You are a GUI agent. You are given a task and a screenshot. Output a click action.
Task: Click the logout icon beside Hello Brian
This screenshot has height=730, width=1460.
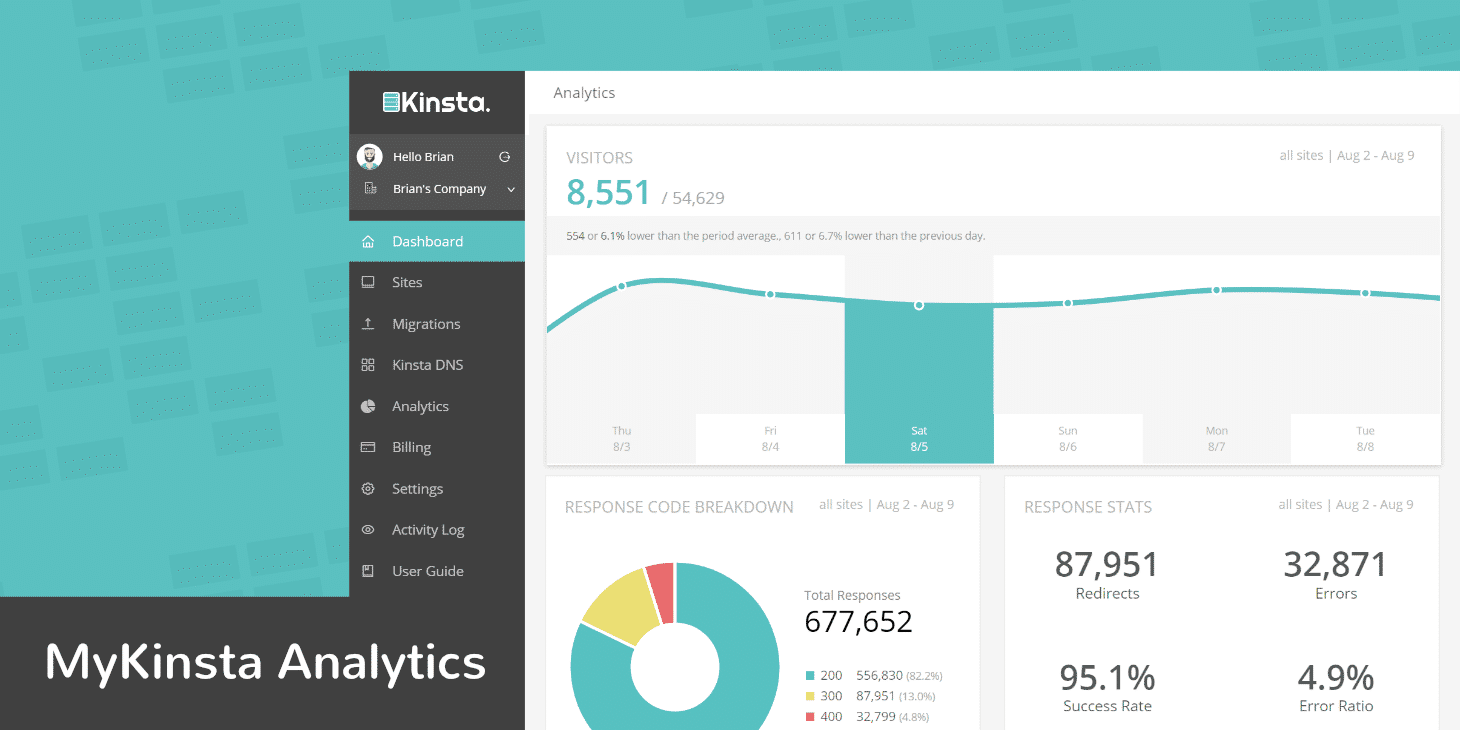(505, 157)
